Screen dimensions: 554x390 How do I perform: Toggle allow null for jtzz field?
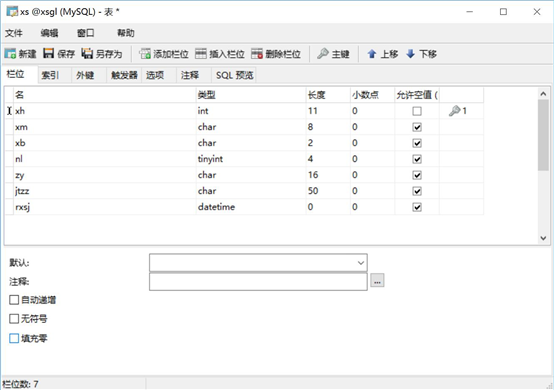pos(417,191)
